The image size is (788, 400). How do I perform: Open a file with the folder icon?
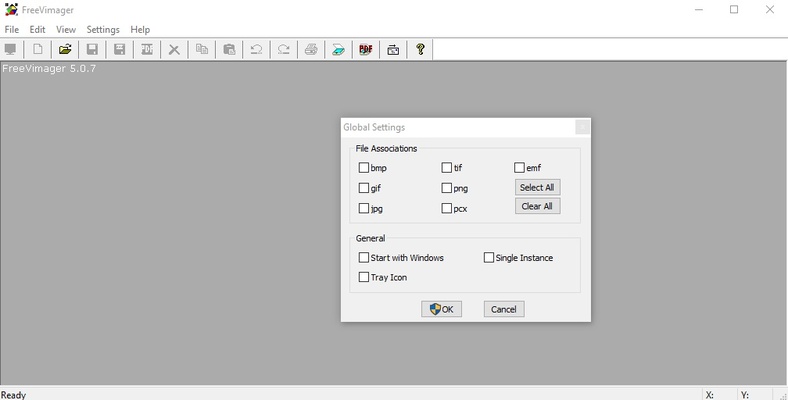(65, 49)
